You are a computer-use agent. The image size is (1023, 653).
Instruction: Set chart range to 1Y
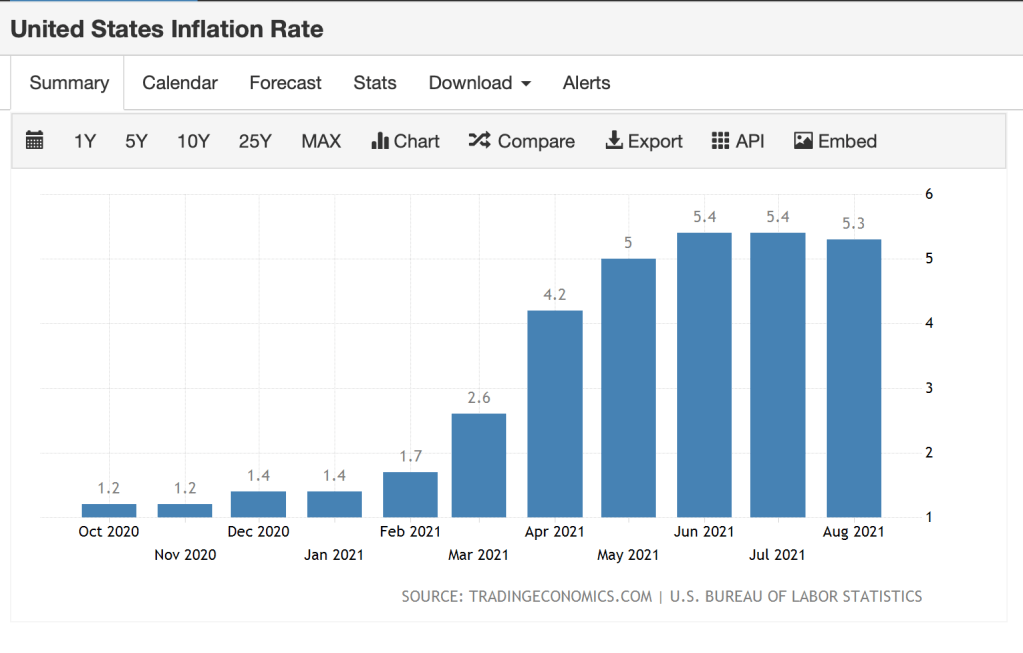85,141
